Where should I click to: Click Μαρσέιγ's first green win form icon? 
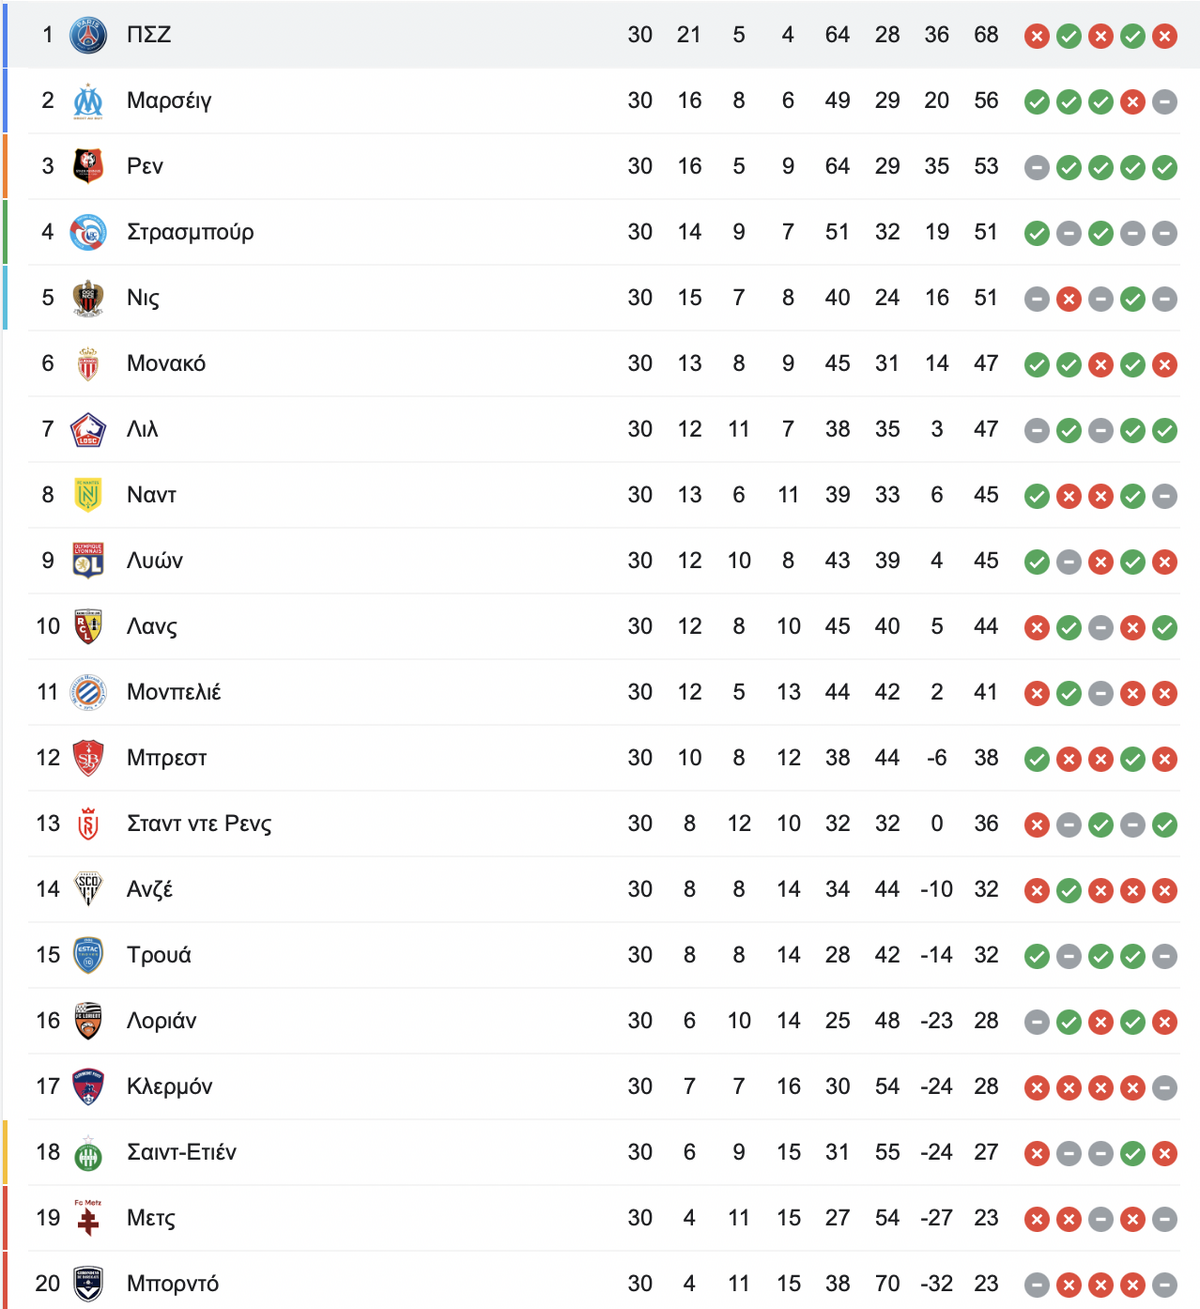pyautogui.click(x=1037, y=102)
